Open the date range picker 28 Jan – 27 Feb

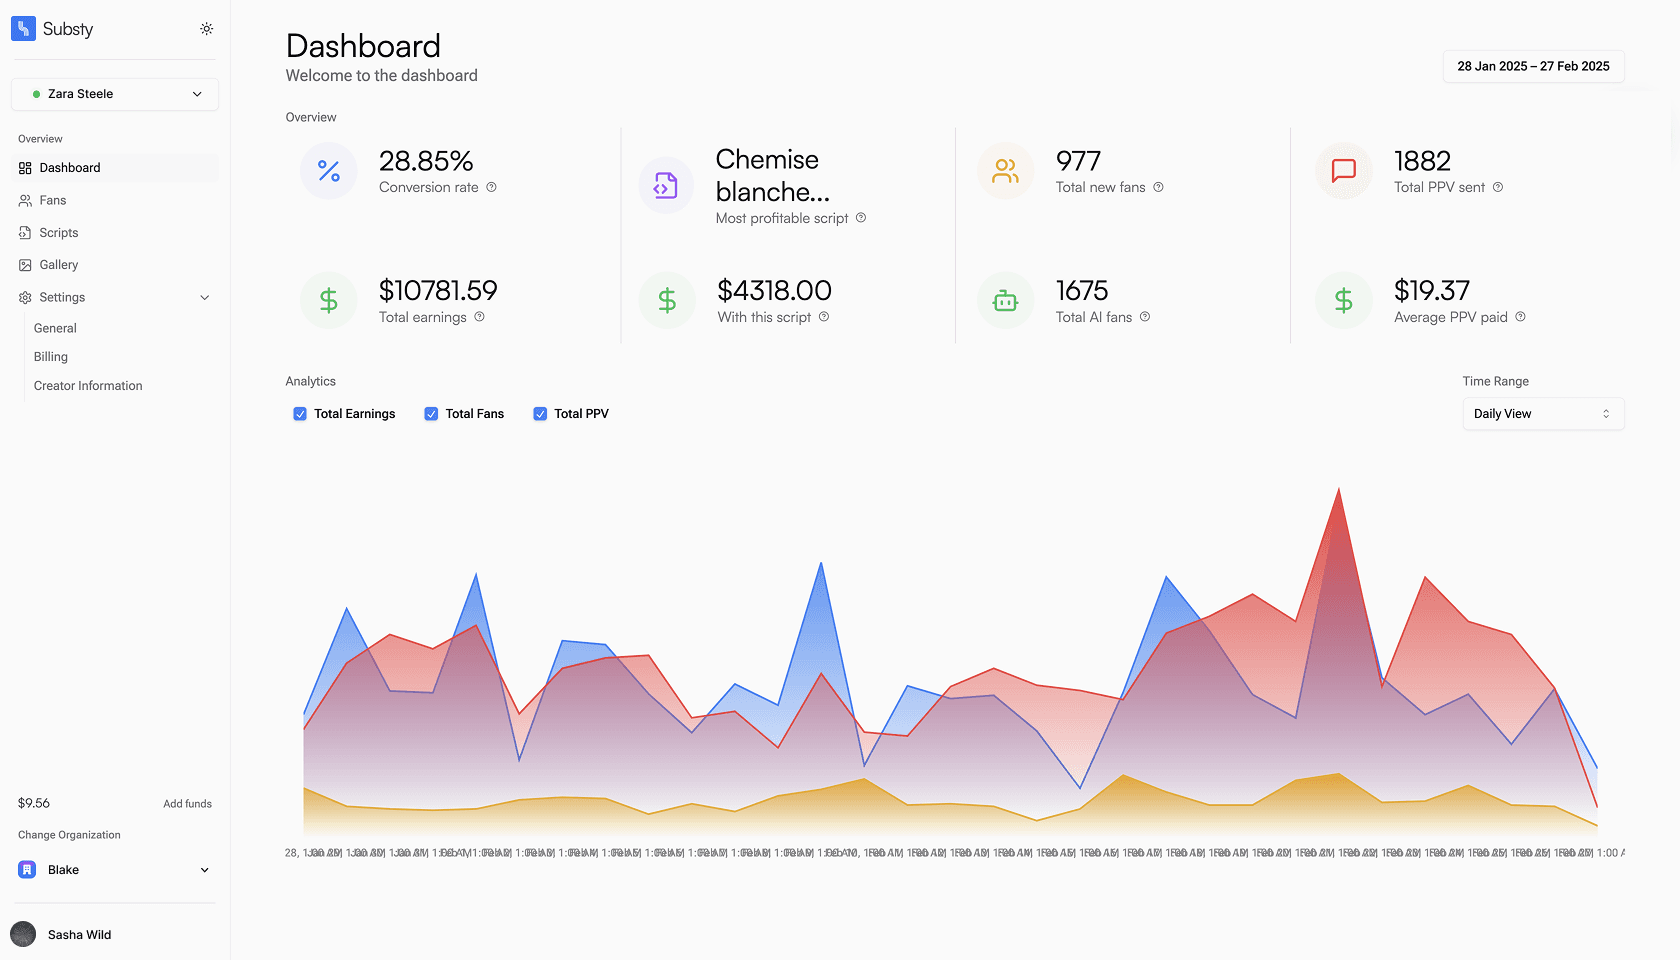point(1533,66)
